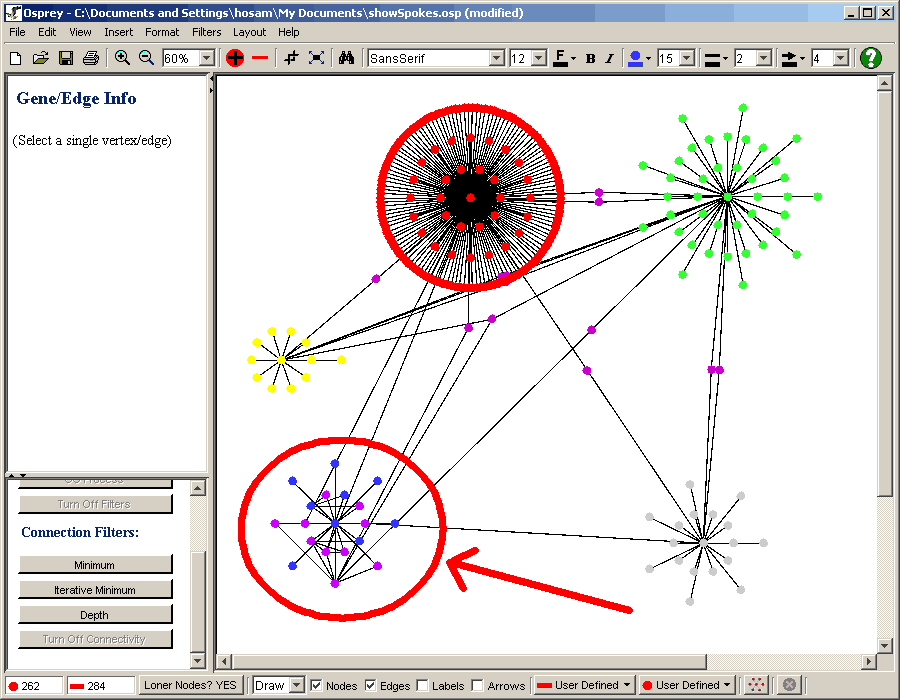Open the Draw mode dropdown
900x700 pixels.
296,685
